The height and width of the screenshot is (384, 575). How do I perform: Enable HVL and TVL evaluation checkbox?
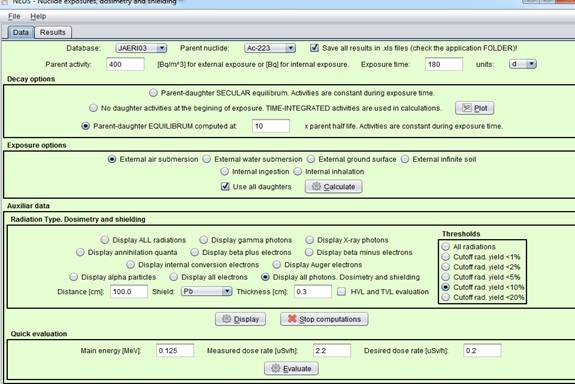click(x=341, y=292)
